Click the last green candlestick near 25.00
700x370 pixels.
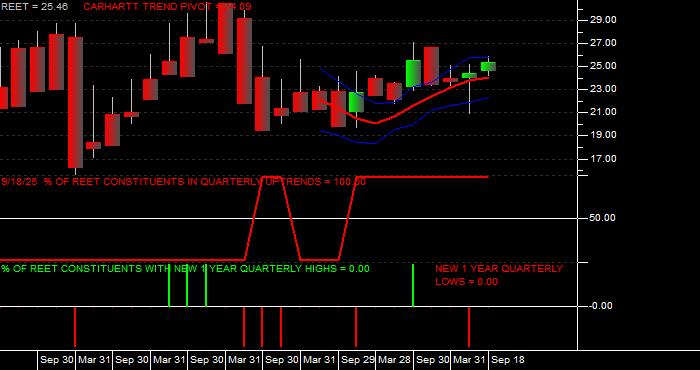[488, 67]
